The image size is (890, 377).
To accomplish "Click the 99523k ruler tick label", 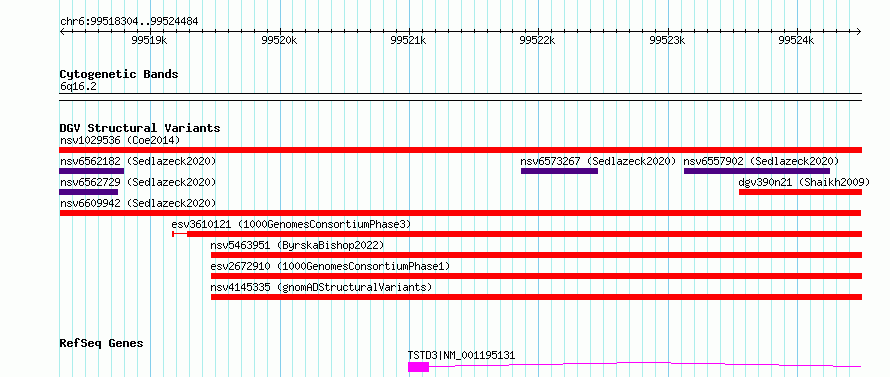I will point(668,40).
